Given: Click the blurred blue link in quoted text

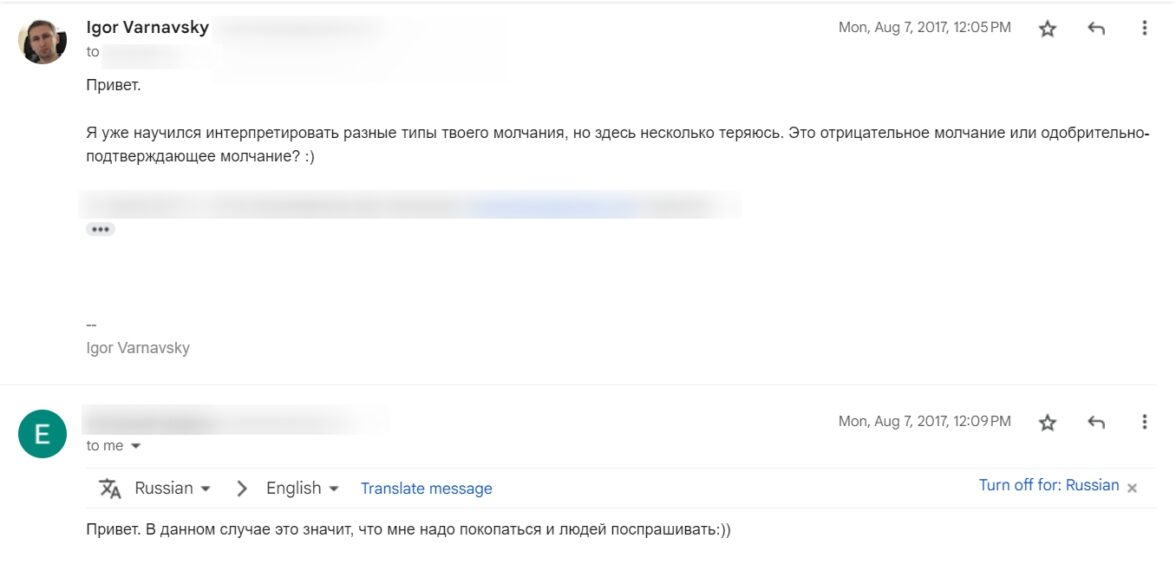Looking at the screenshot, I should [550, 206].
